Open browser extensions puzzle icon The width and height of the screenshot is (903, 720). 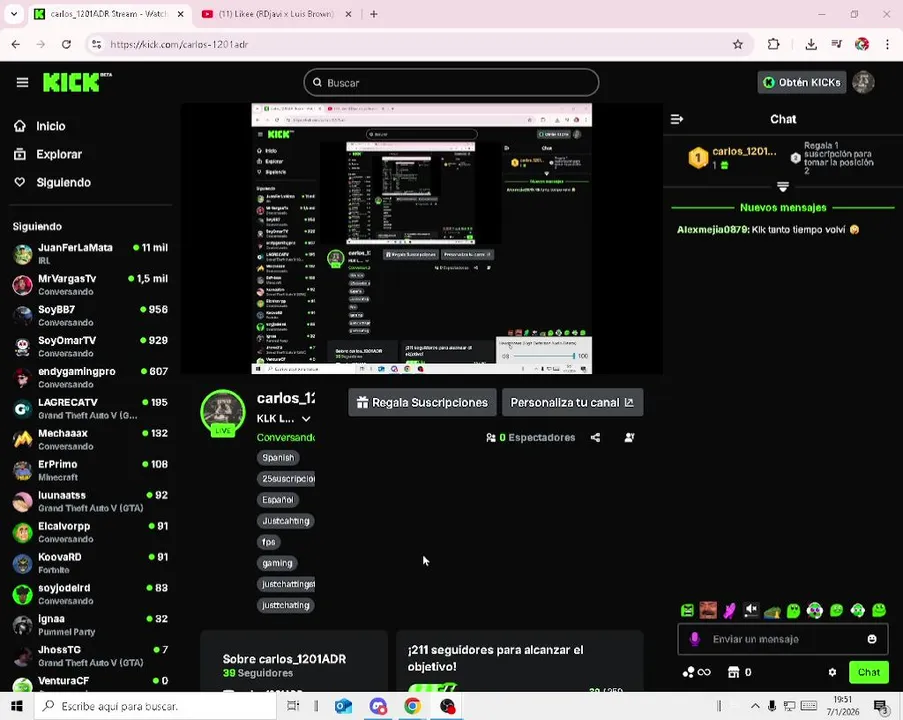click(x=773, y=44)
